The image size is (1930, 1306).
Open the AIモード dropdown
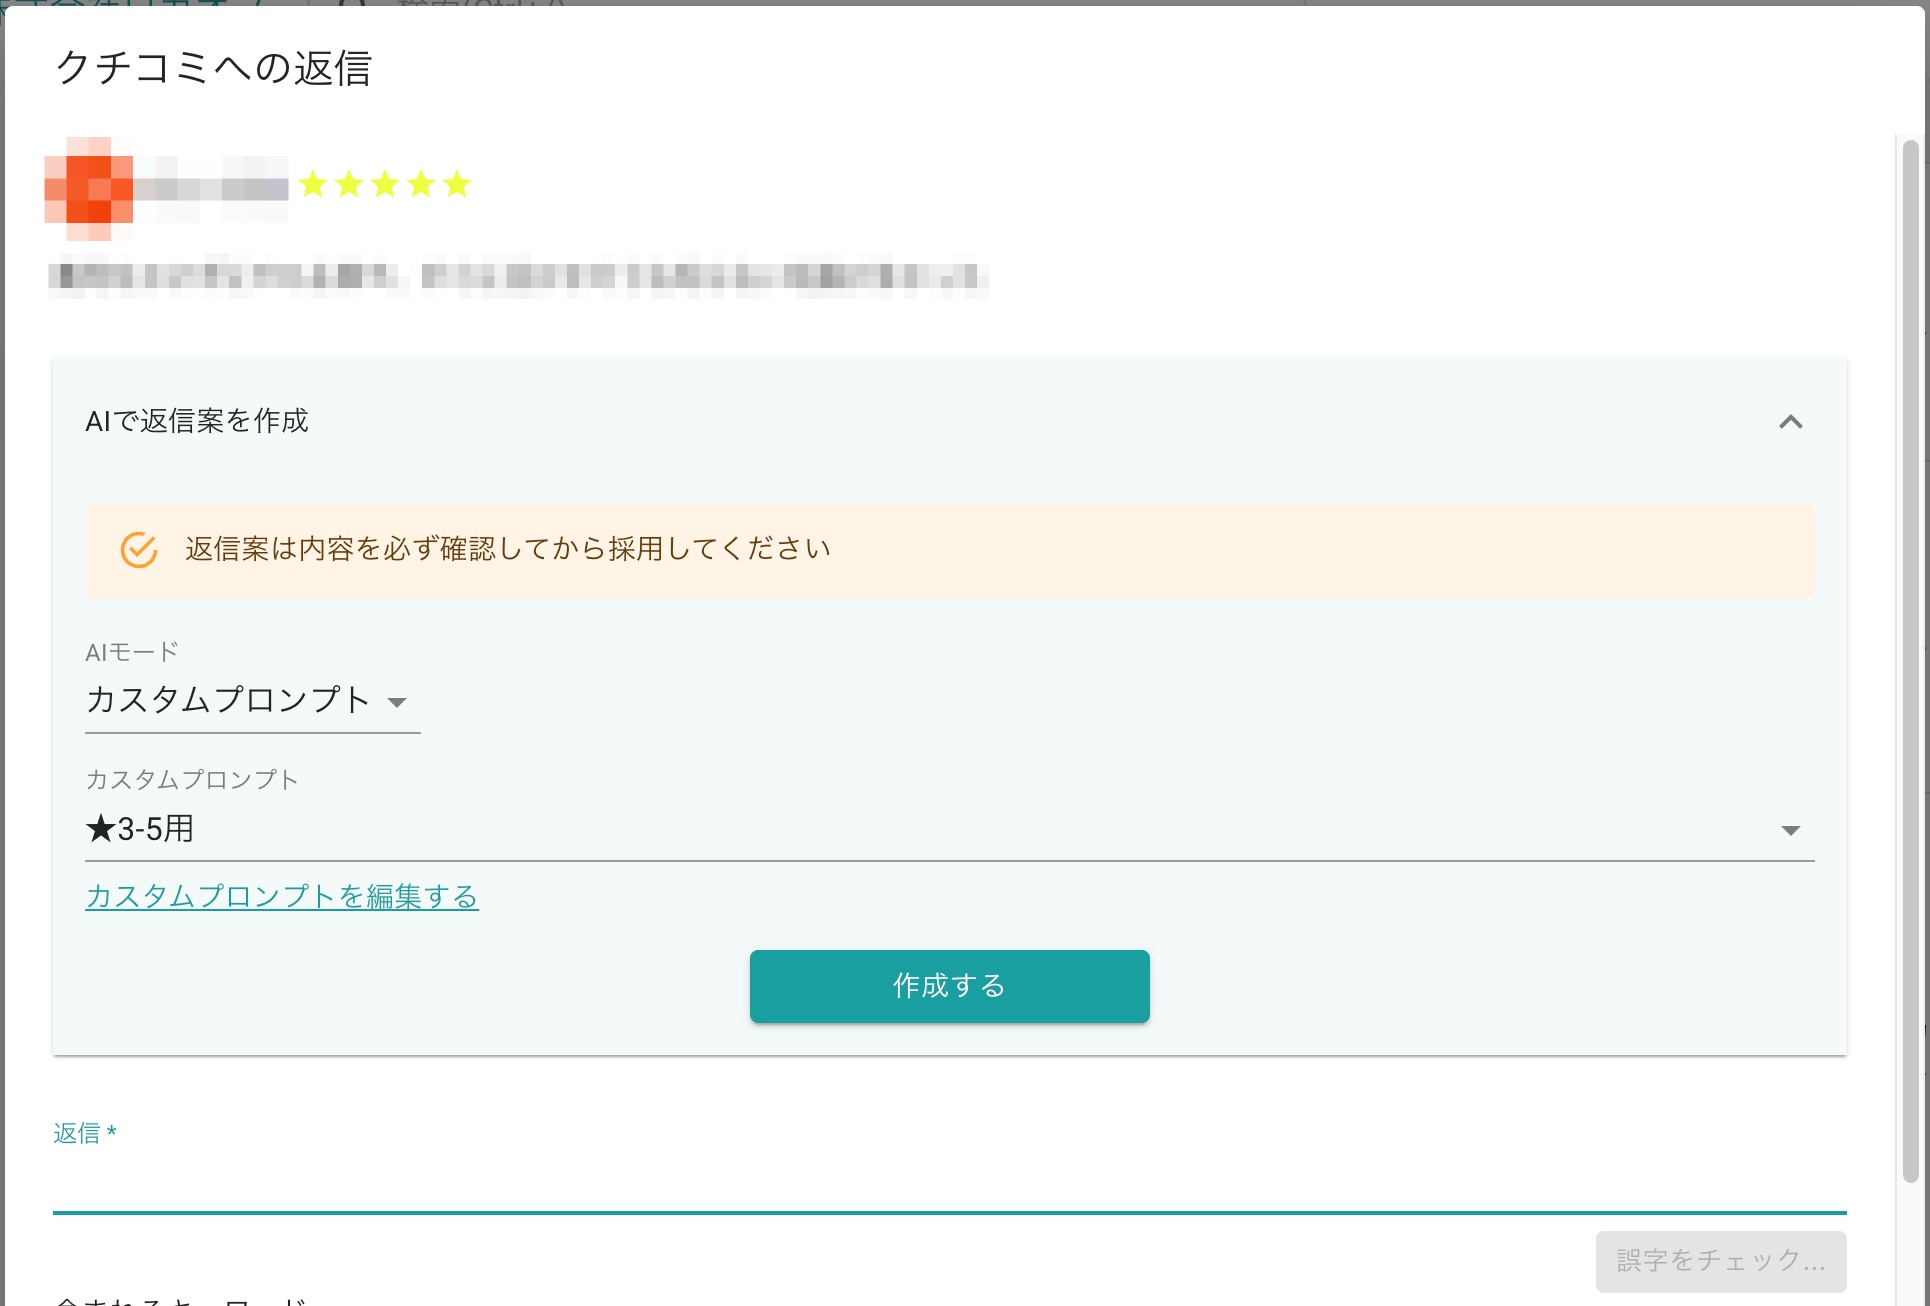tap(252, 700)
